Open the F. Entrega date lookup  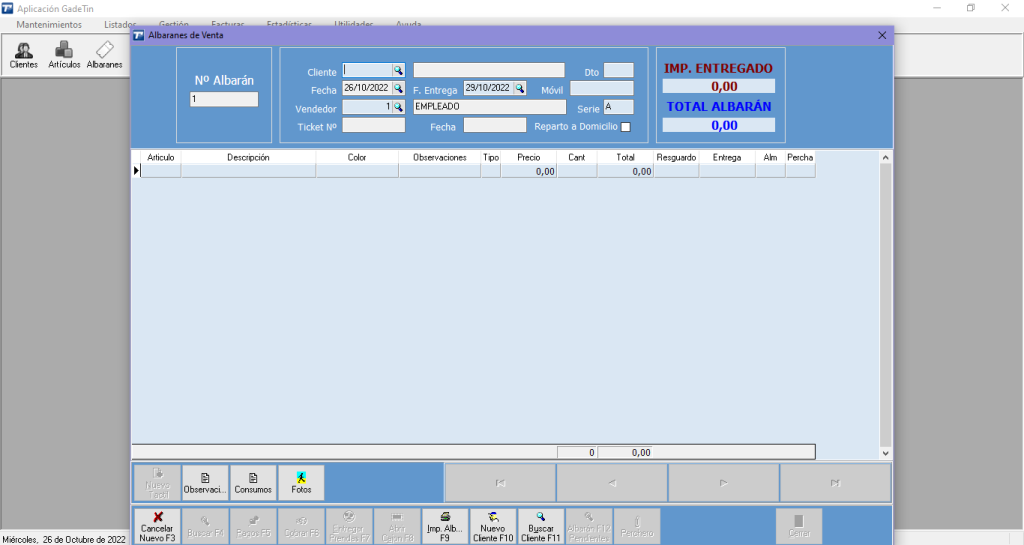tap(520, 88)
